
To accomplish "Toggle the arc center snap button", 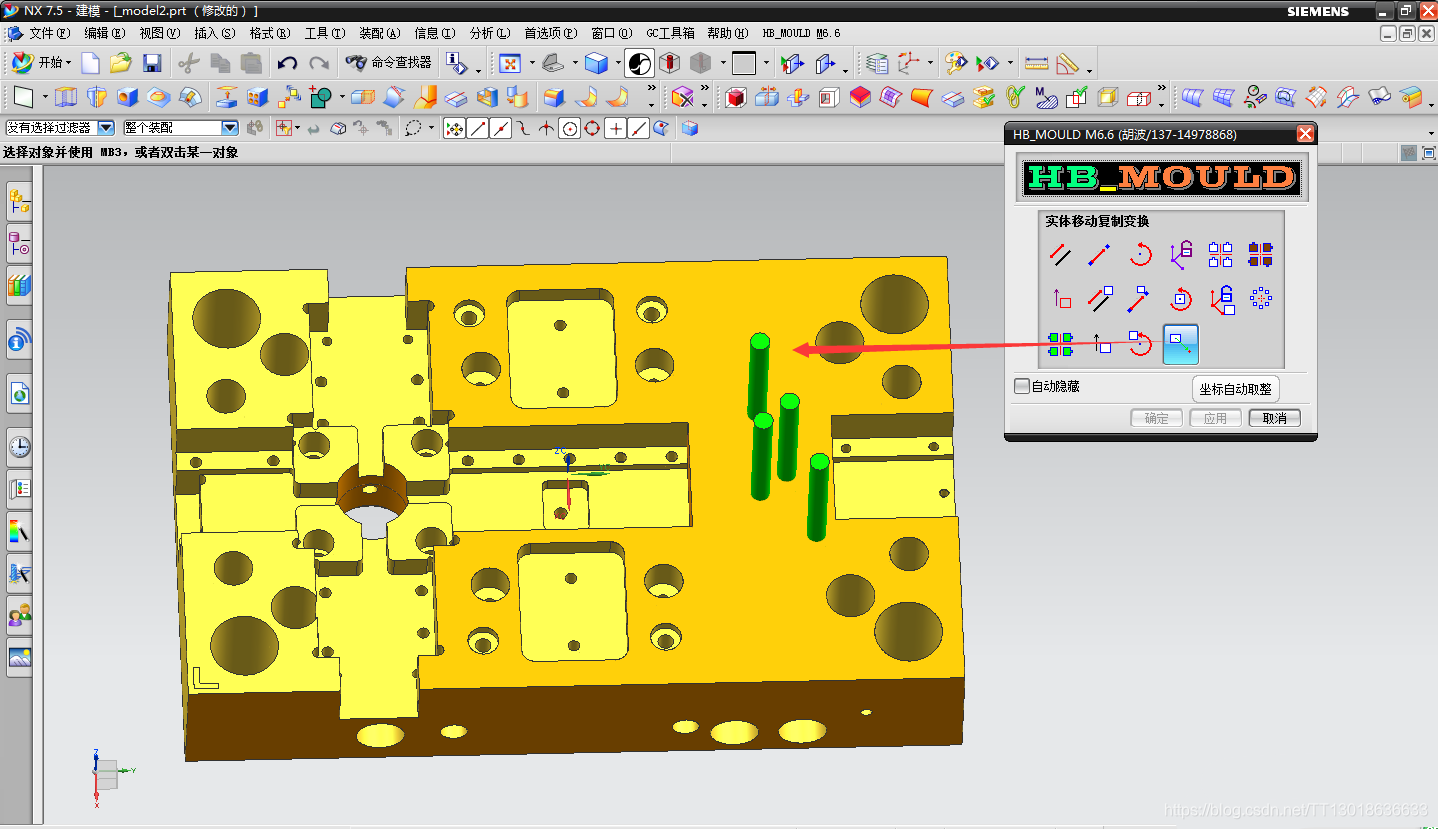I will tap(570, 128).
